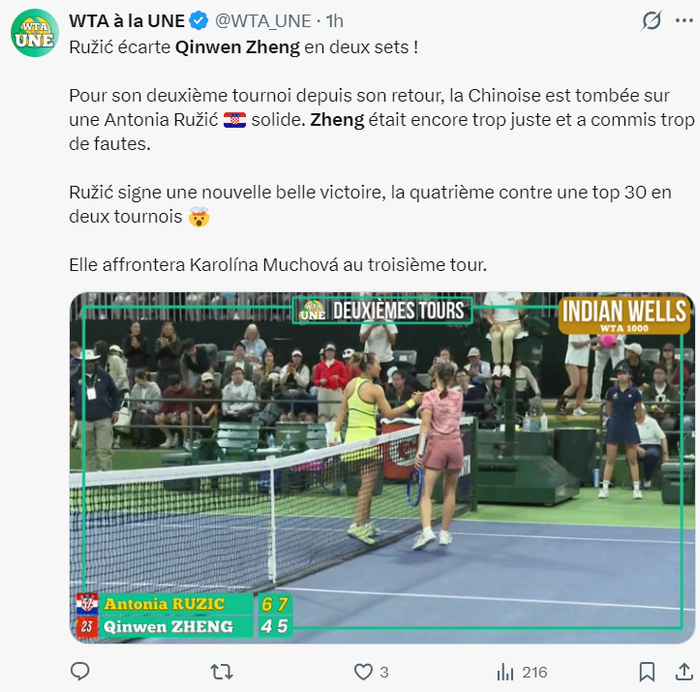
Task: Click the Grok slashed-circle icon
Action: [x=651, y=21]
